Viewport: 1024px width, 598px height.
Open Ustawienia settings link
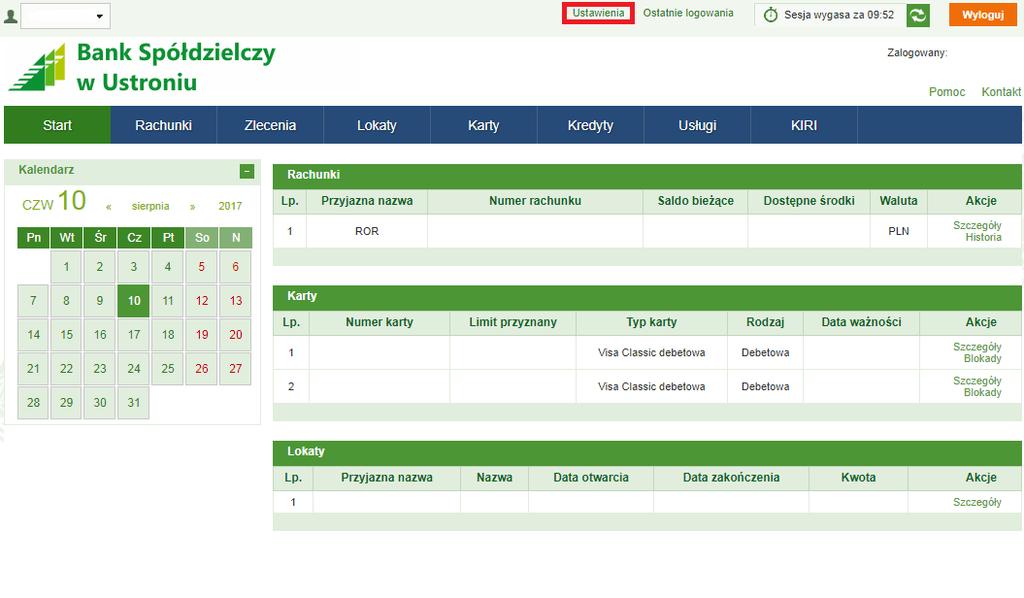(598, 13)
